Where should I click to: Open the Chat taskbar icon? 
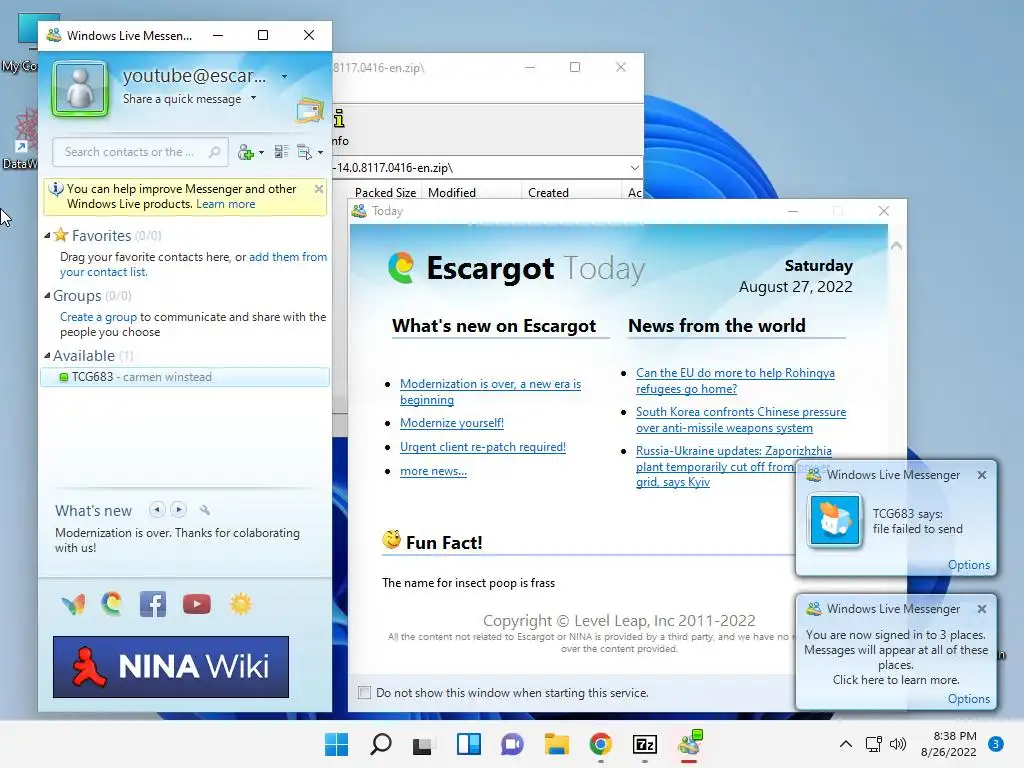pos(512,744)
